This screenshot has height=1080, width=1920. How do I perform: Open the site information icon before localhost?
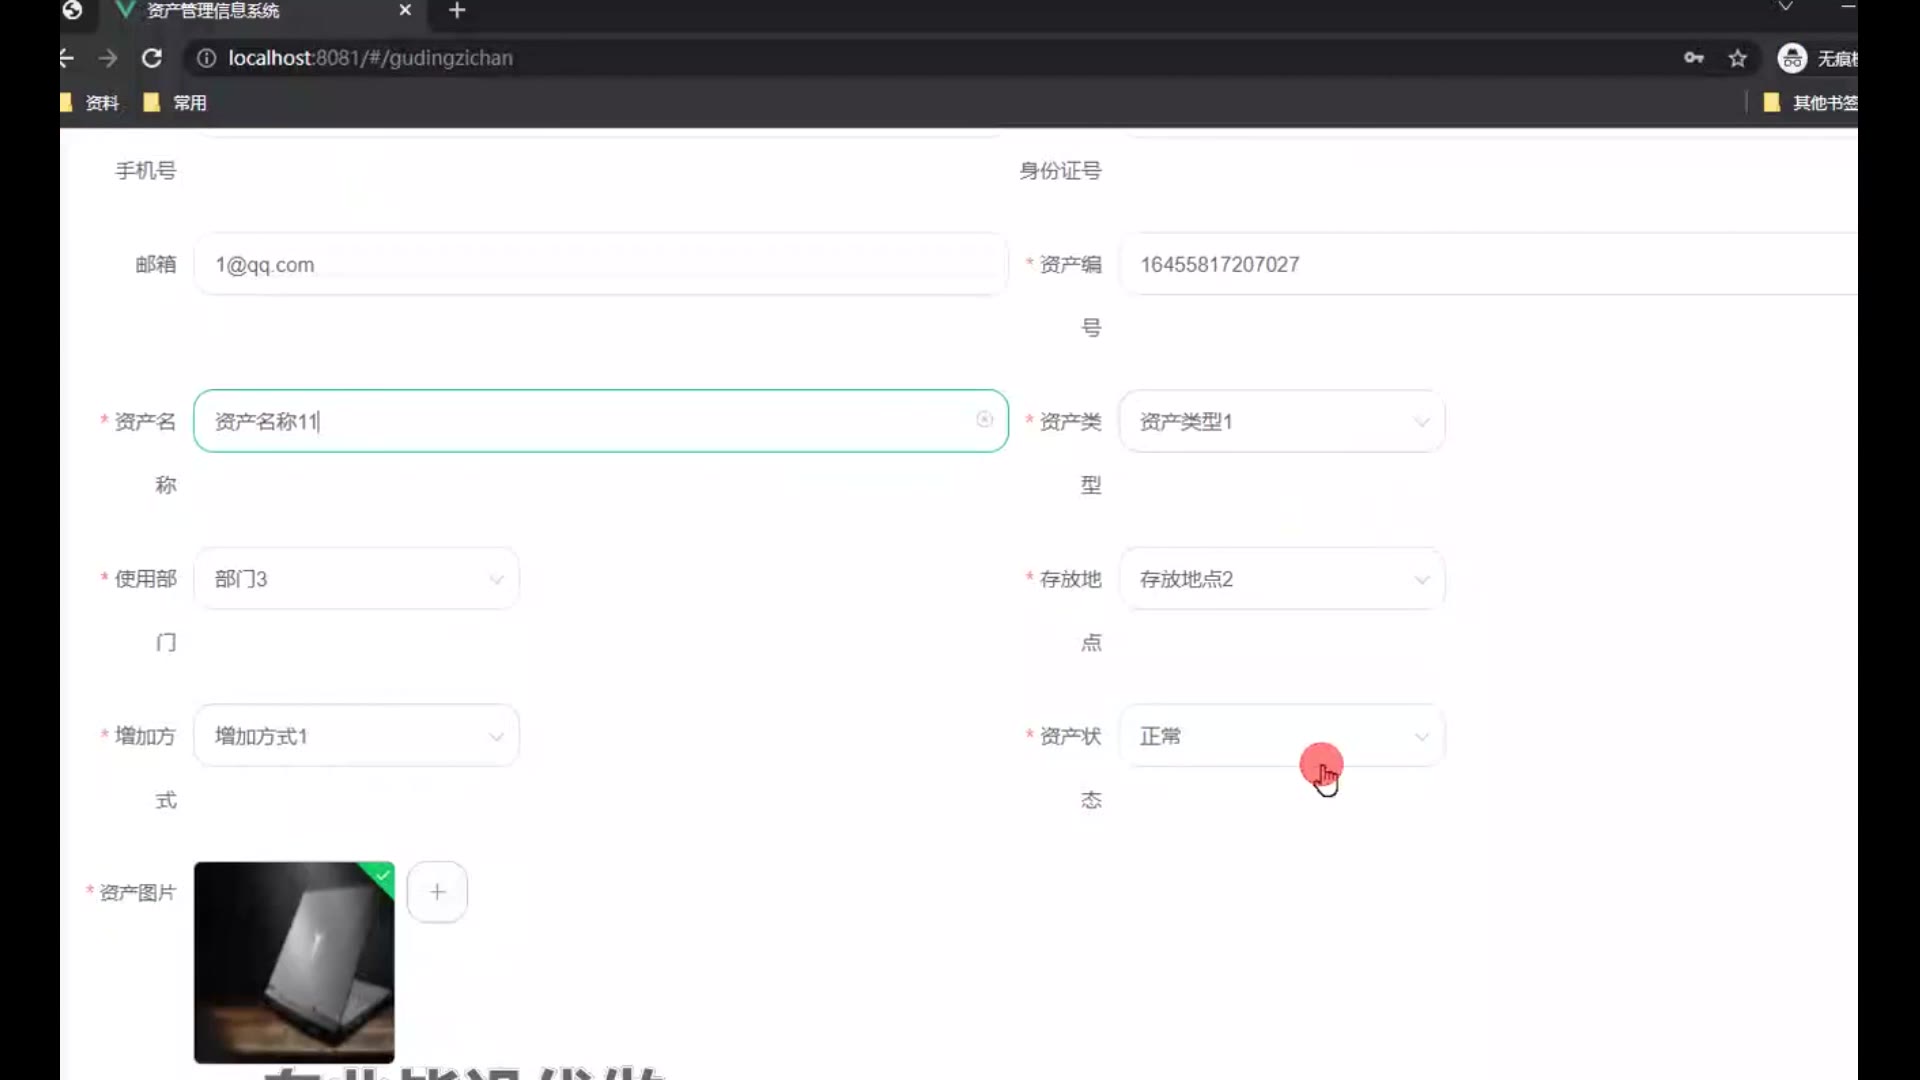click(206, 58)
